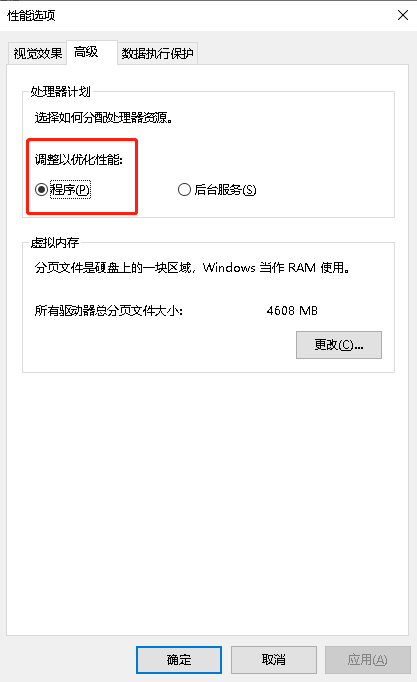
Task: Click the dotted-outlined 程序(P) text label
Action: tap(70, 190)
